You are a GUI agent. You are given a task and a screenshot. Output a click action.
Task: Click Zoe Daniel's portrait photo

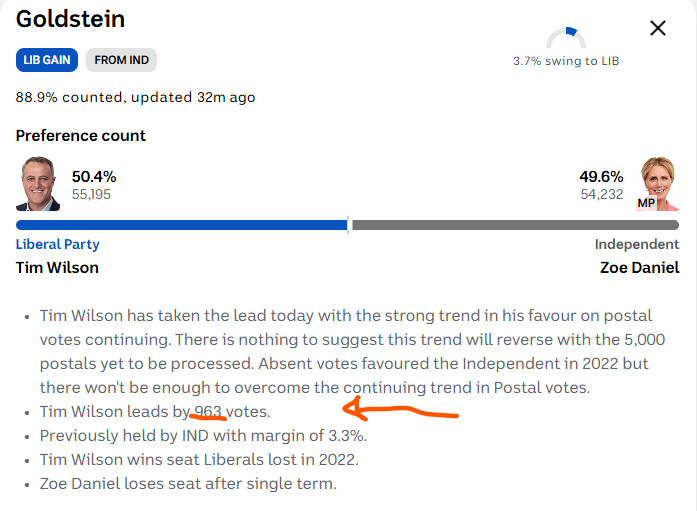657,184
